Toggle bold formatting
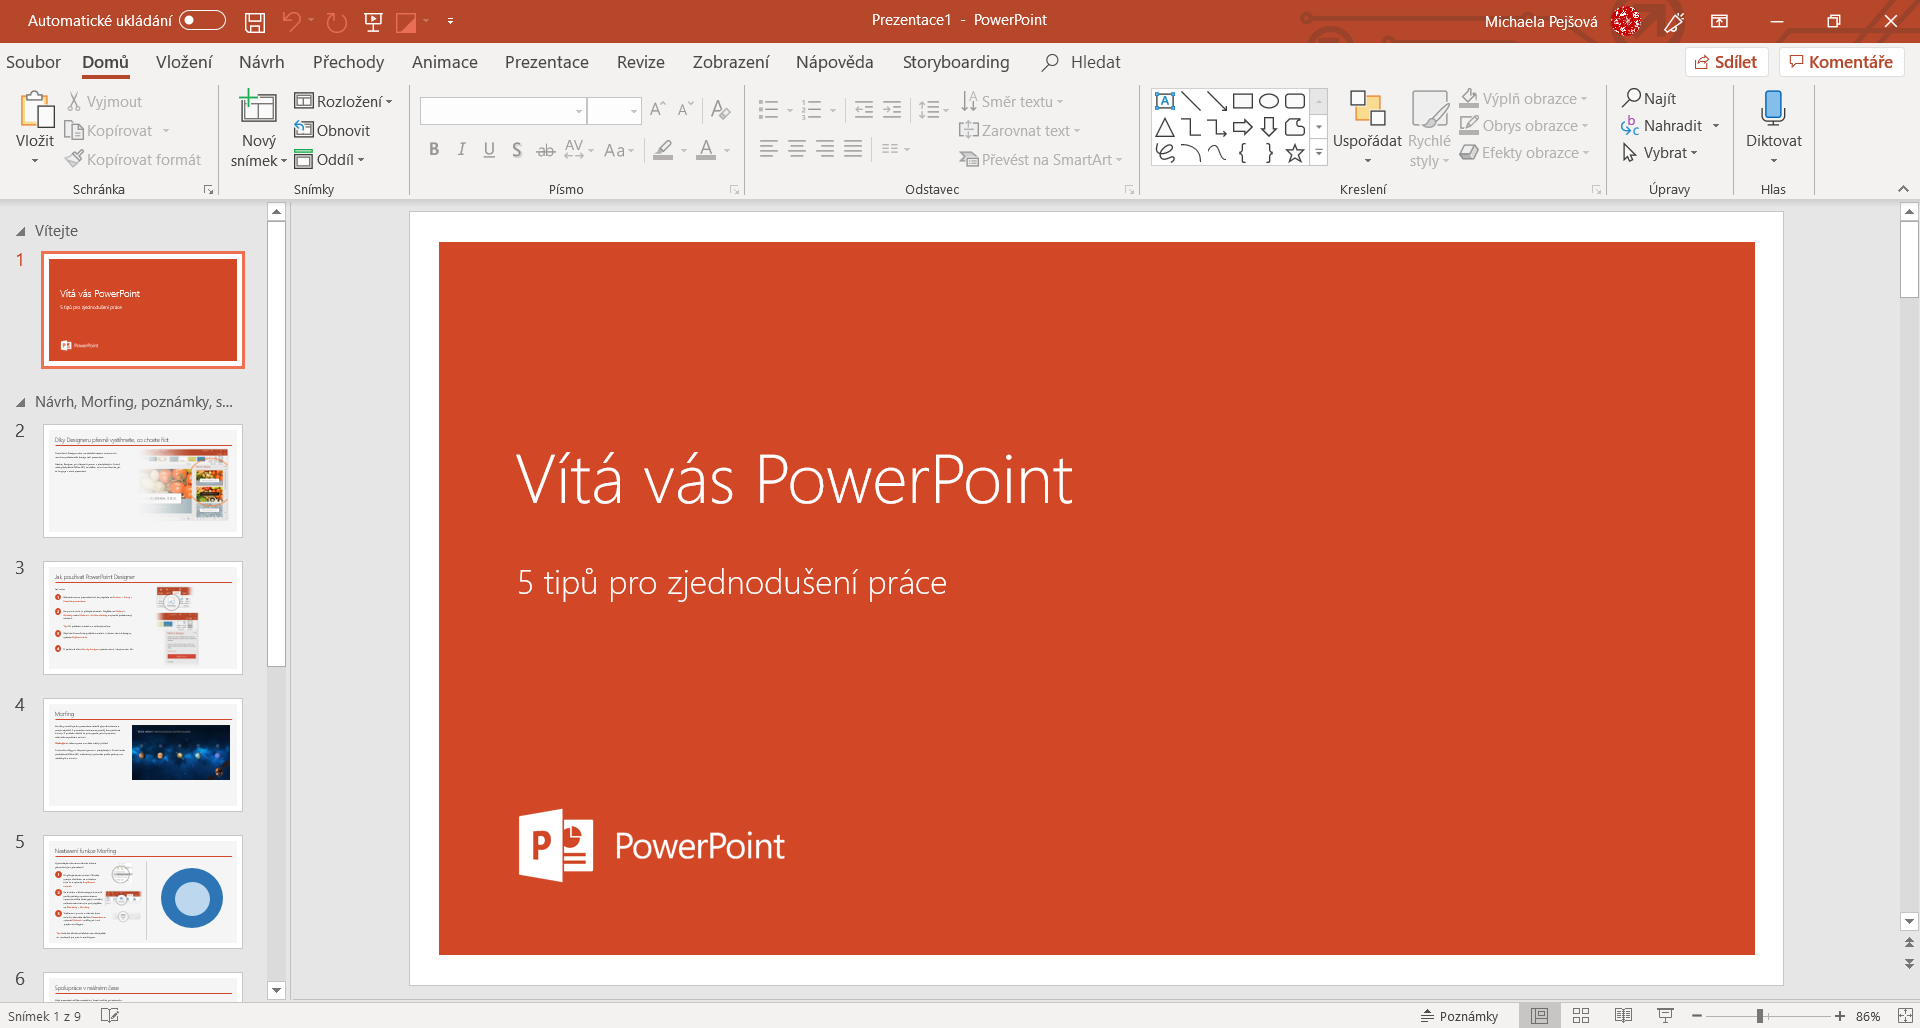This screenshot has height=1028, width=1920. (434, 149)
